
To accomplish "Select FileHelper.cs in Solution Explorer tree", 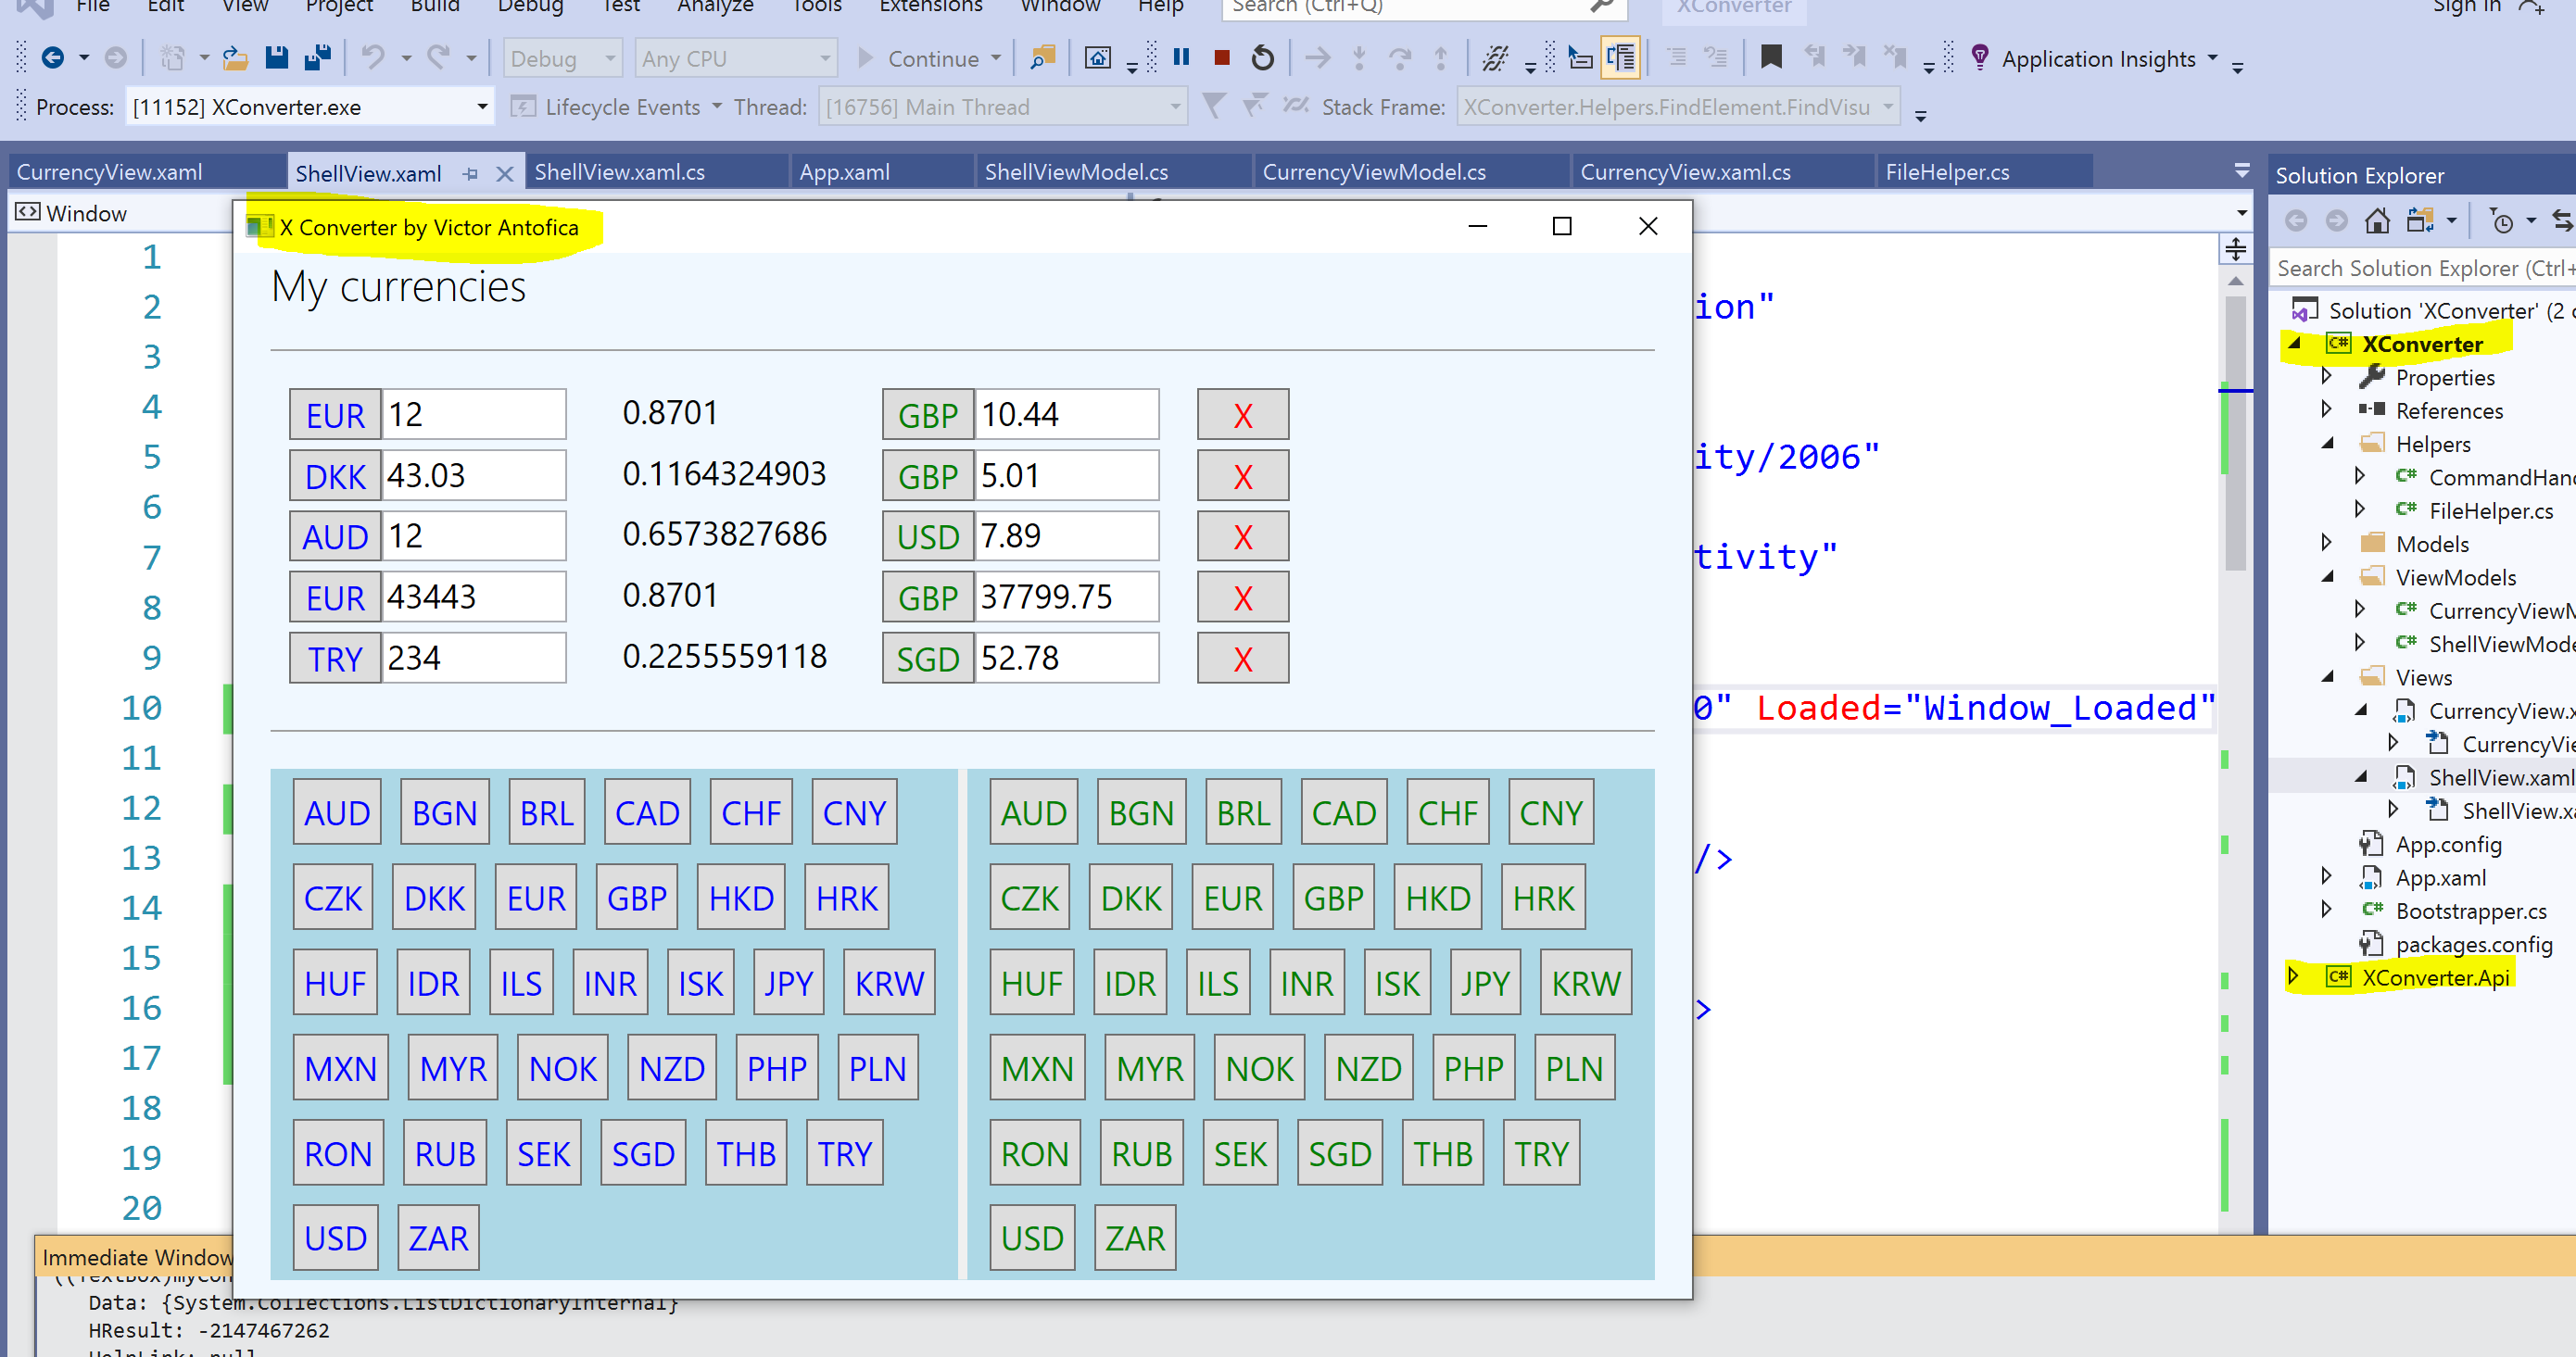I will (2490, 510).
